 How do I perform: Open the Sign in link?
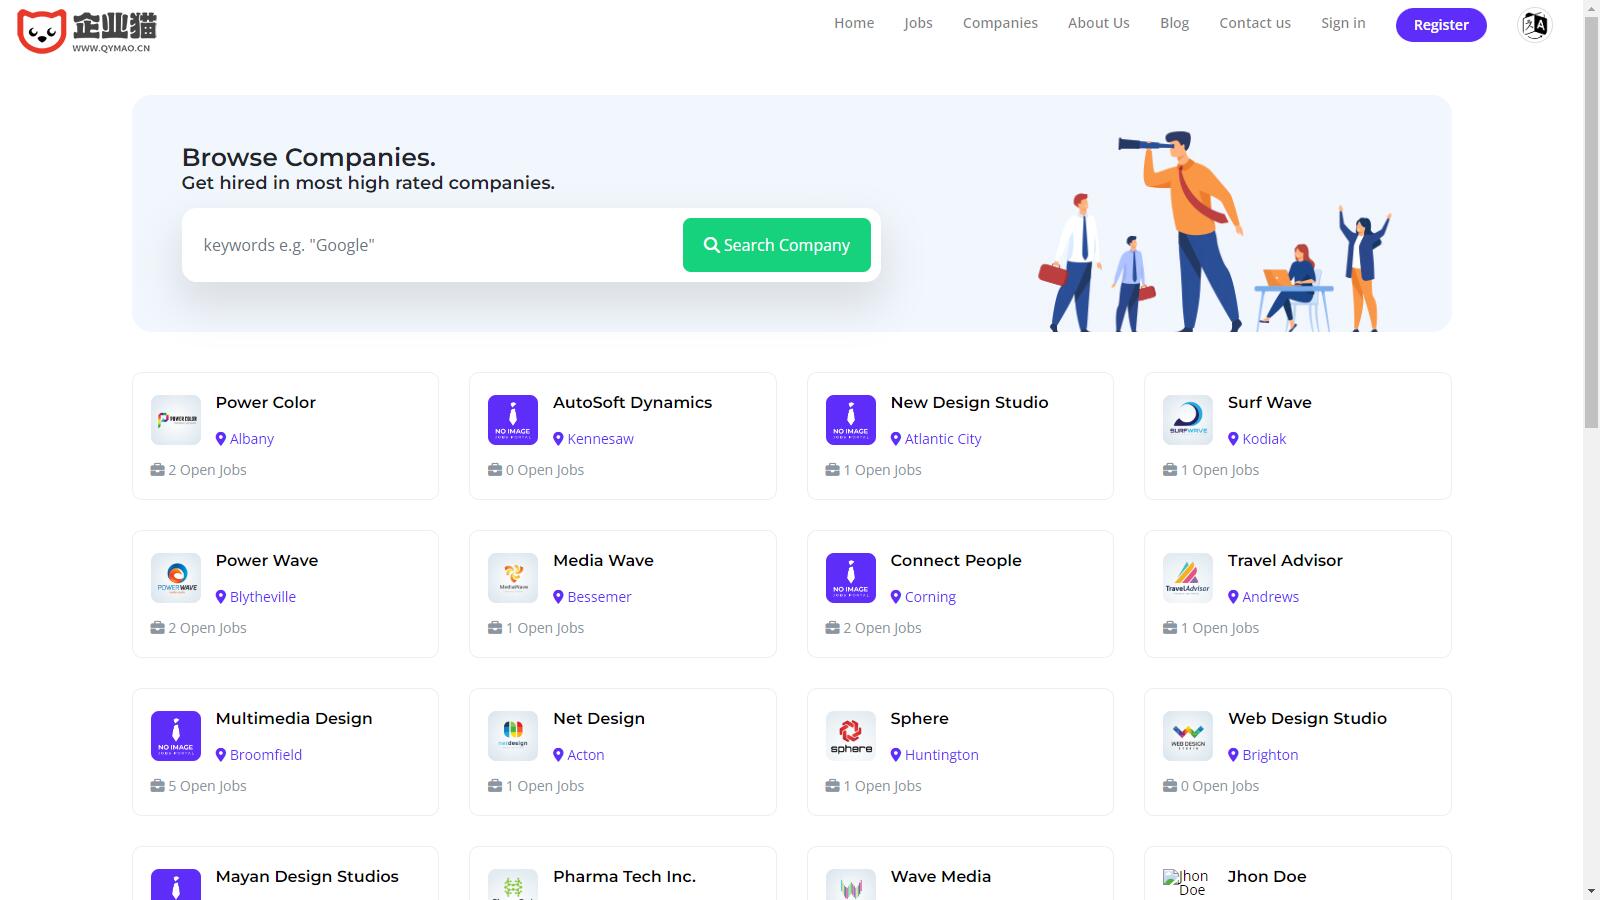[x=1342, y=23]
